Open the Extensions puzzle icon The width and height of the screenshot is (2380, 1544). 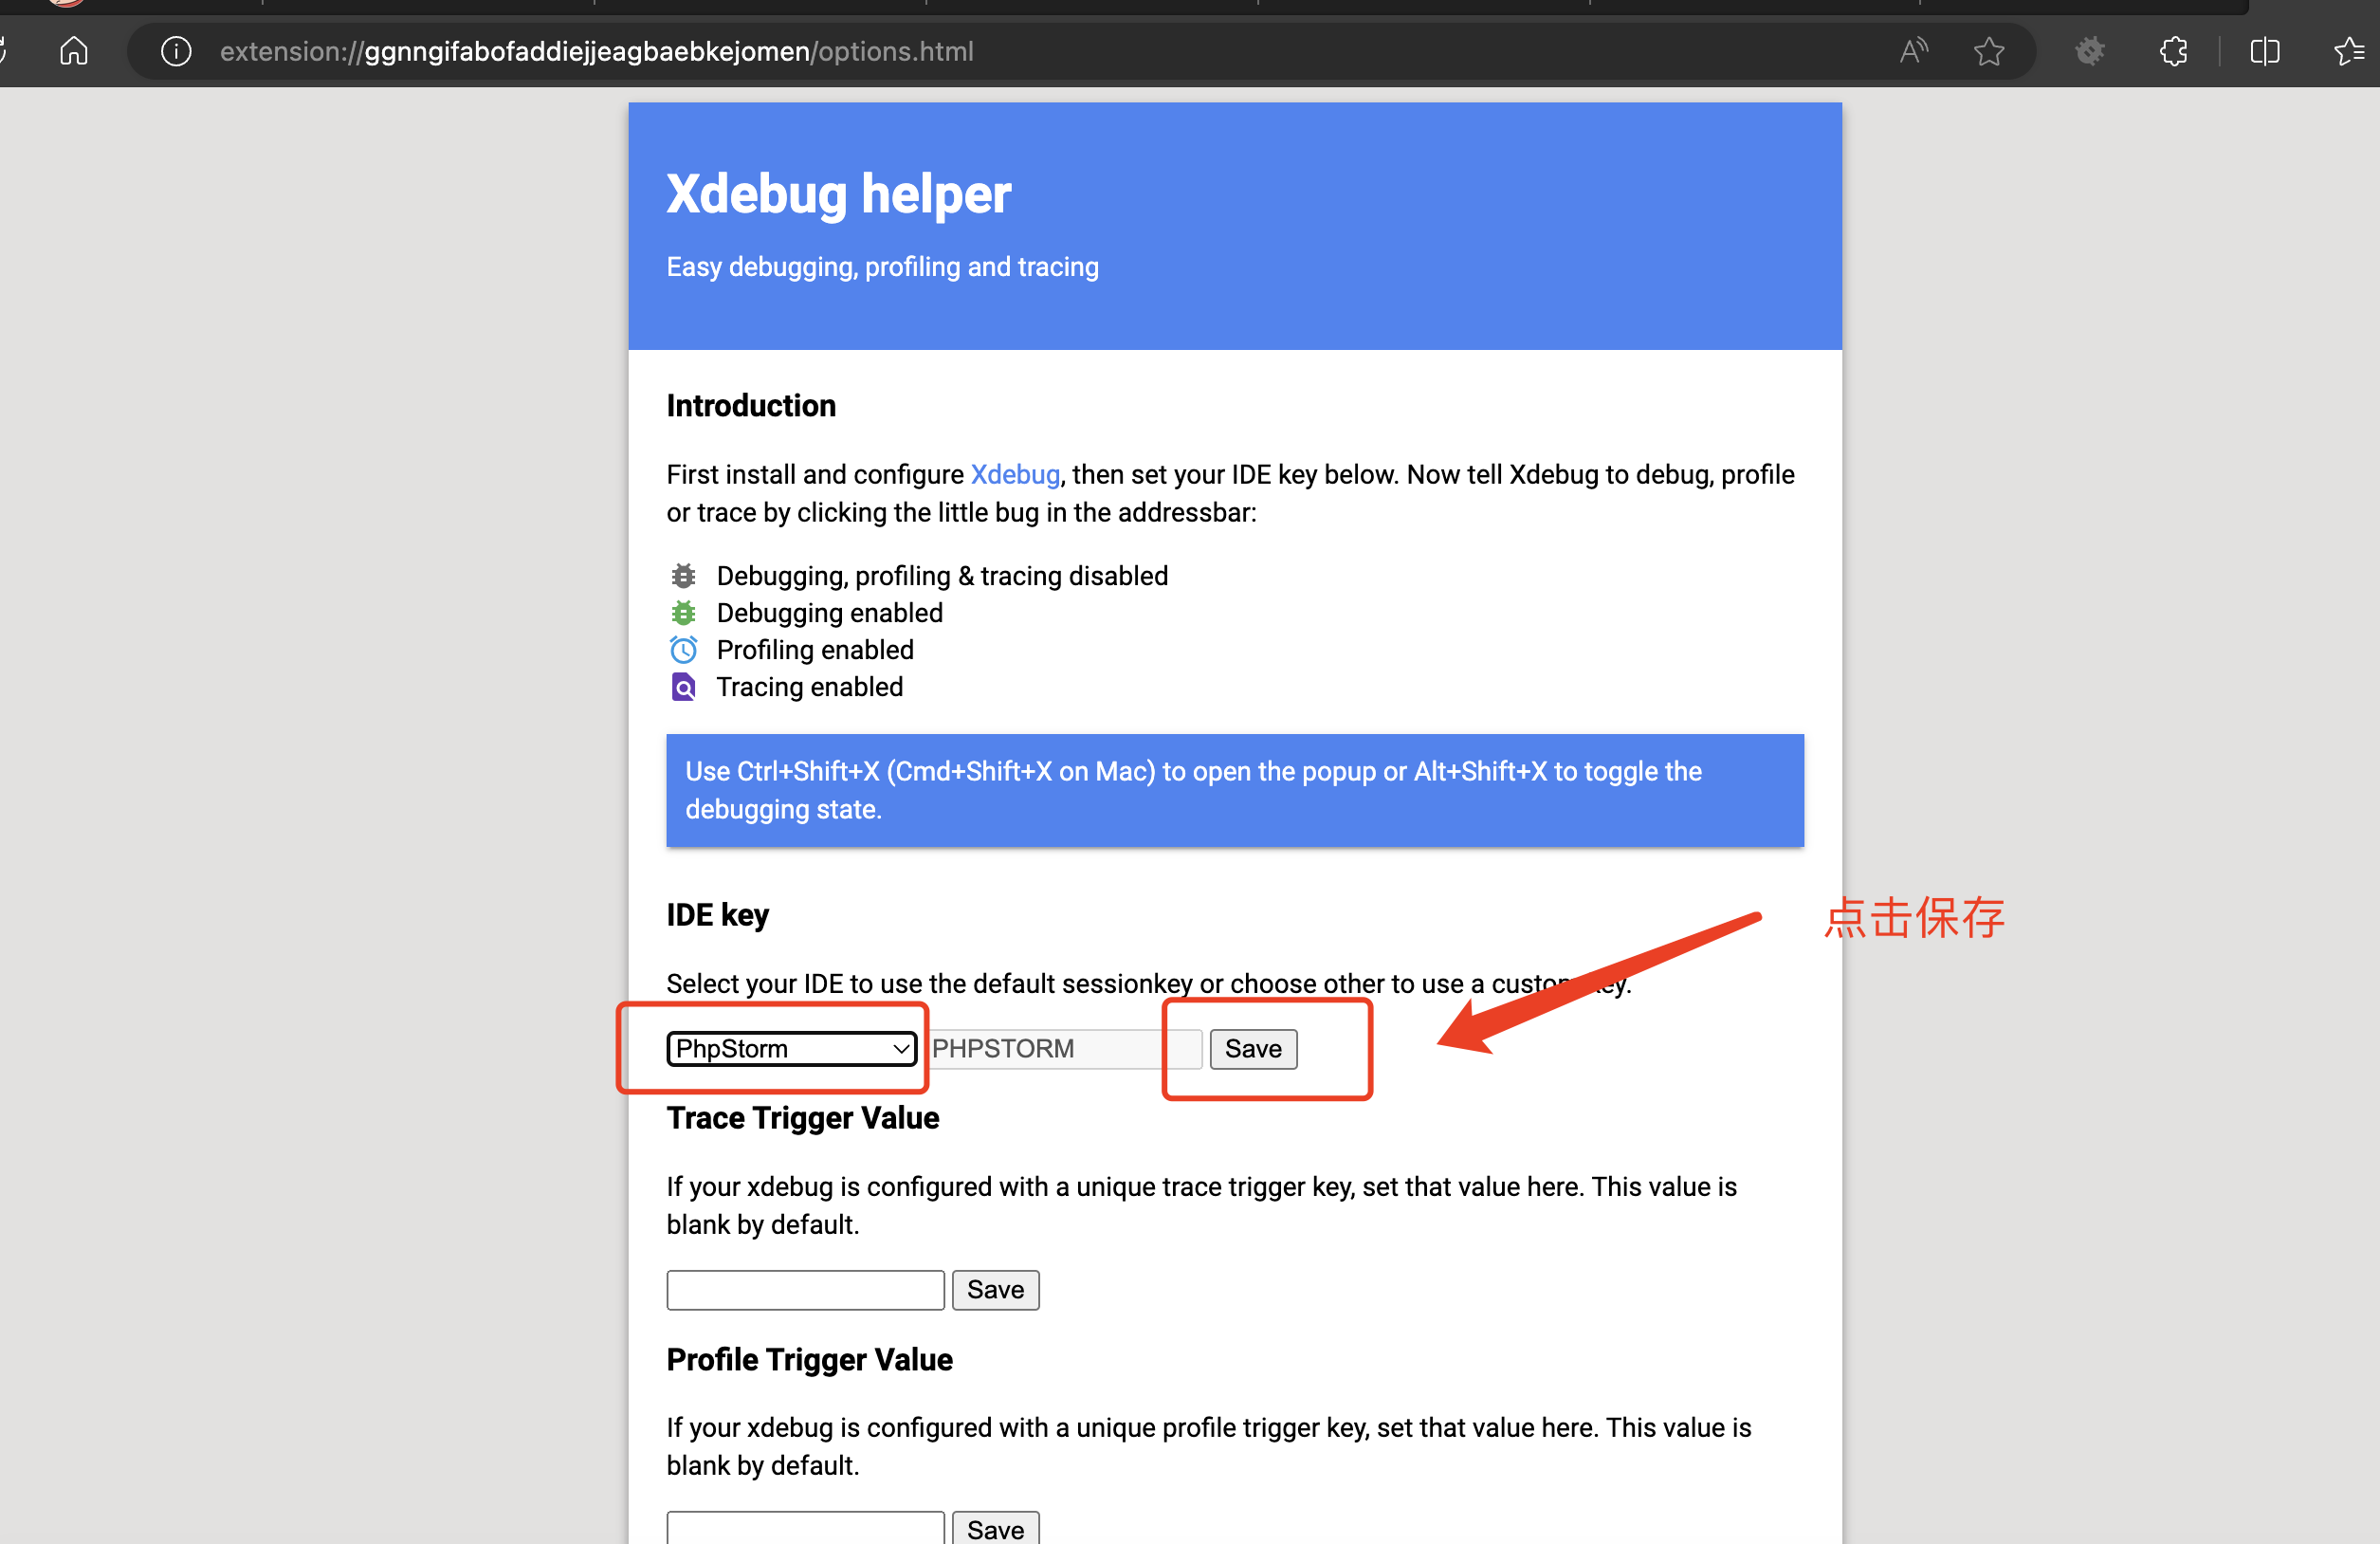click(x=2173, y=51)
